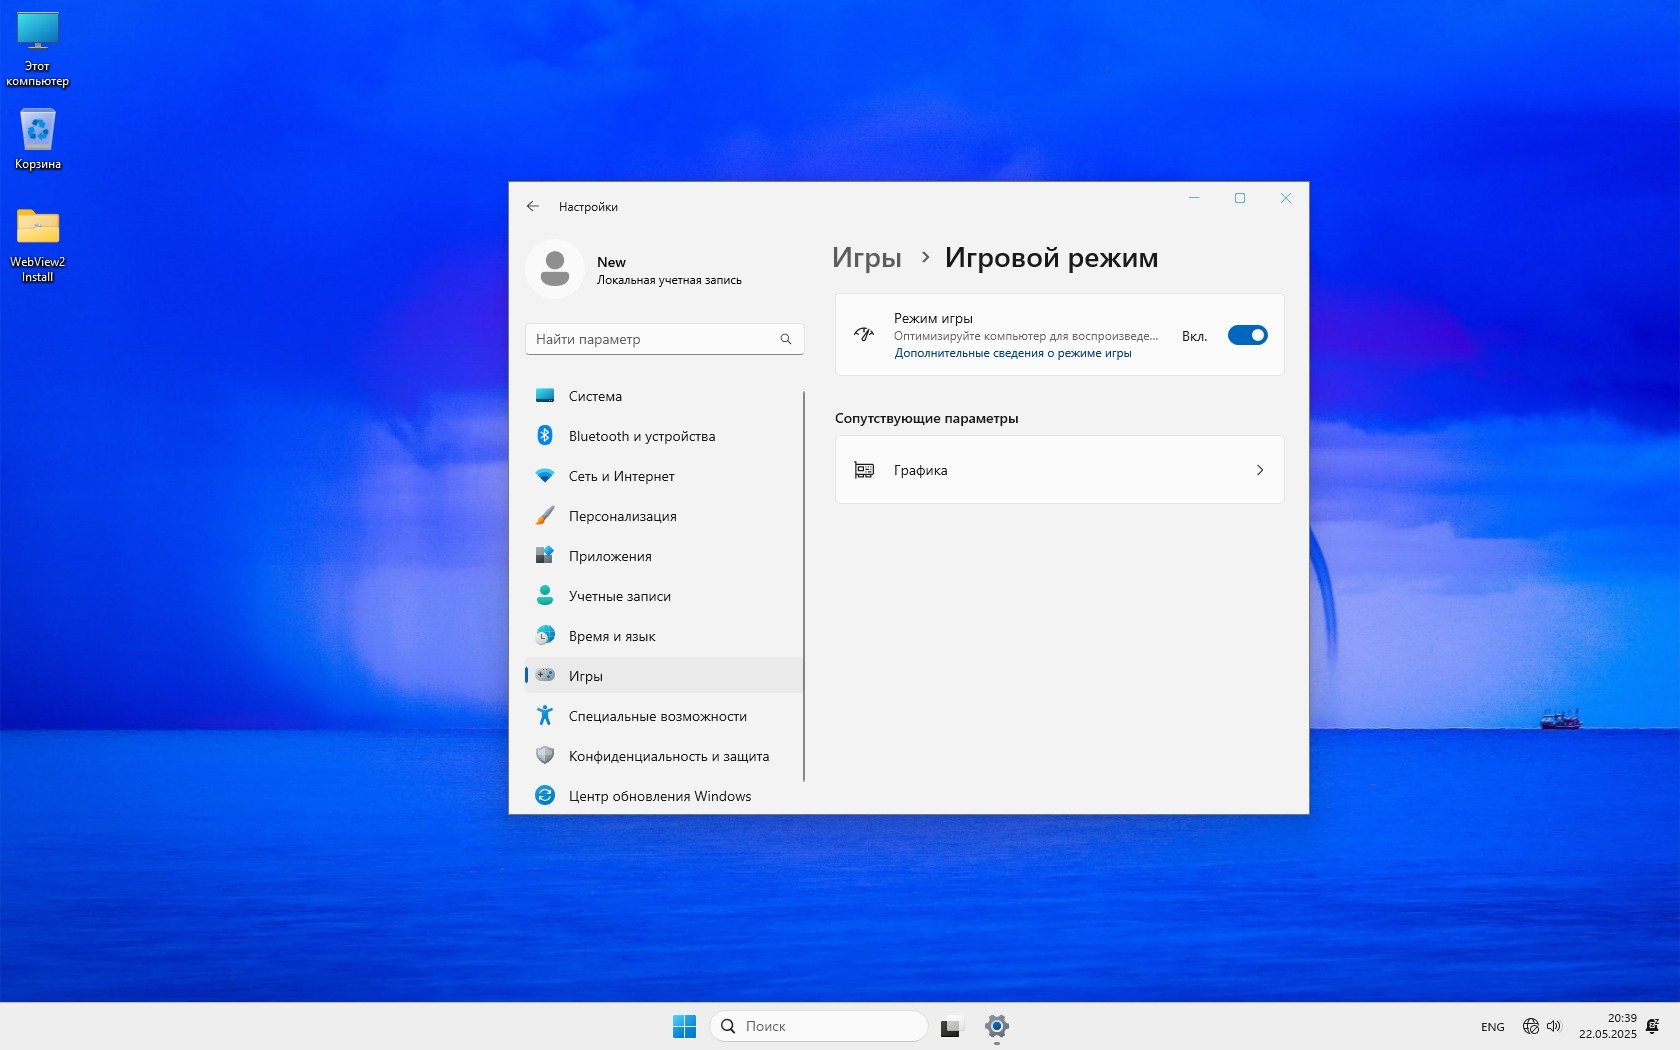Open the Графика related settings chevron
Image resolution: width=1680 pixels, height=1050 pixels.
click(1259, 470)
